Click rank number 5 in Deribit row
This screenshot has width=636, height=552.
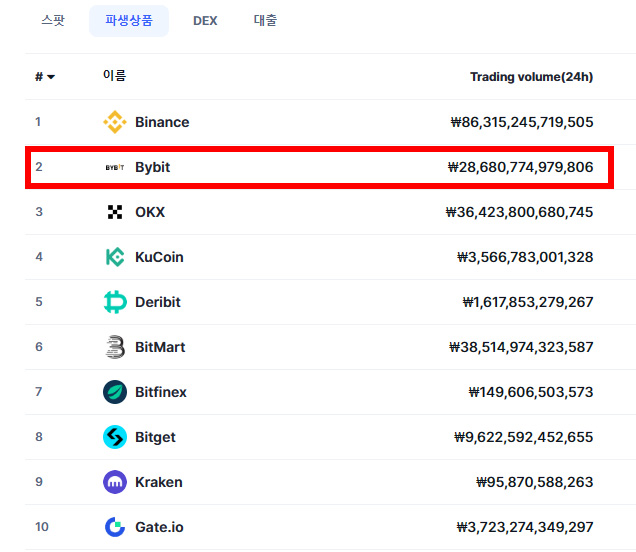(39, 302)
